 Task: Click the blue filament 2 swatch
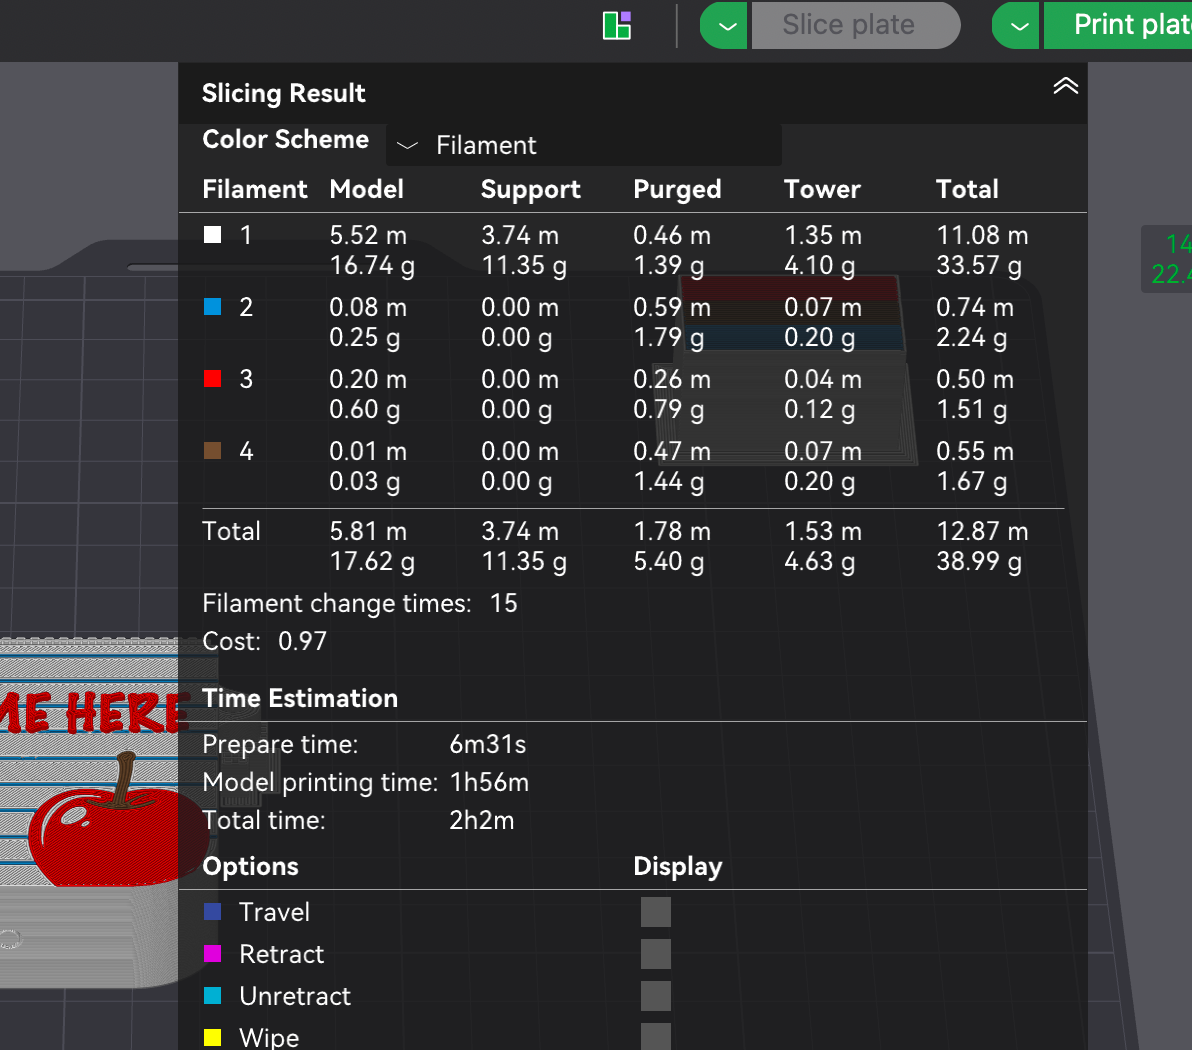point(213,306)
